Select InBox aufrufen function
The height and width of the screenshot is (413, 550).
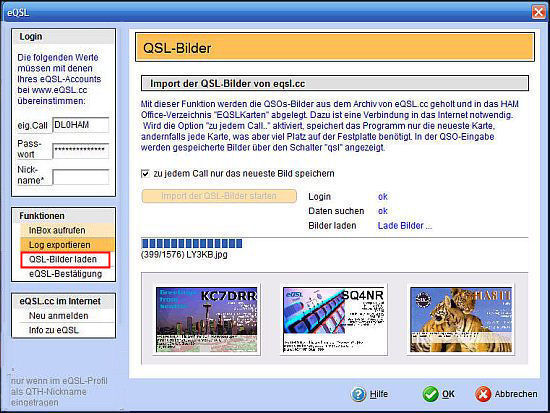click(67, 230)
